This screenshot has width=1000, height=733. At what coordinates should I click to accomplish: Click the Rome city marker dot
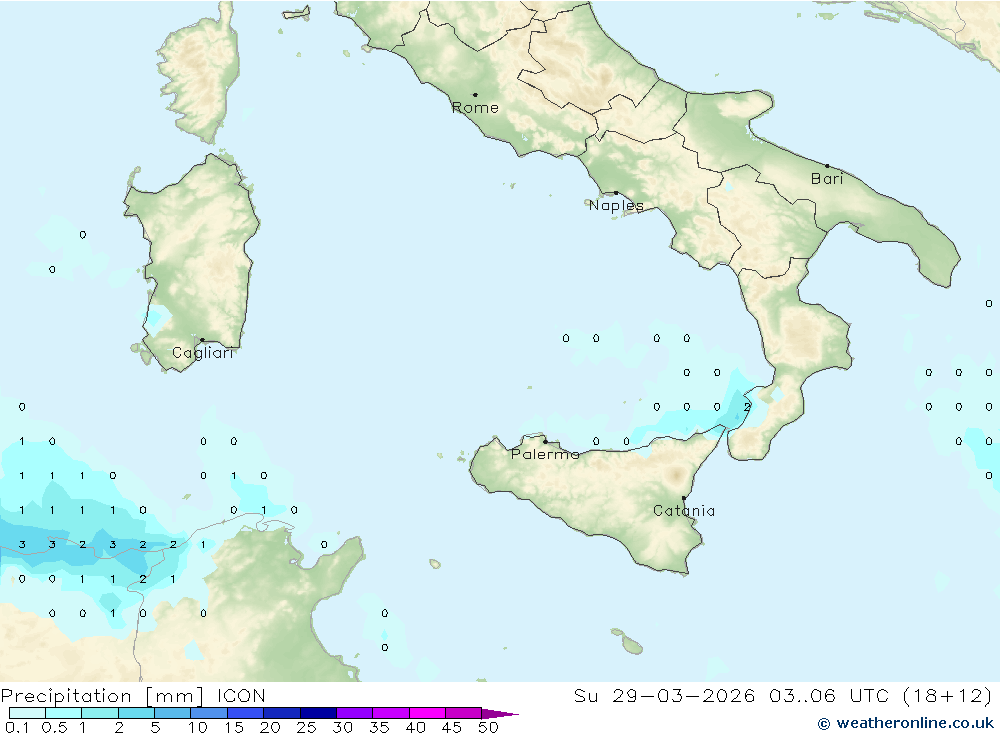point(475,95)
